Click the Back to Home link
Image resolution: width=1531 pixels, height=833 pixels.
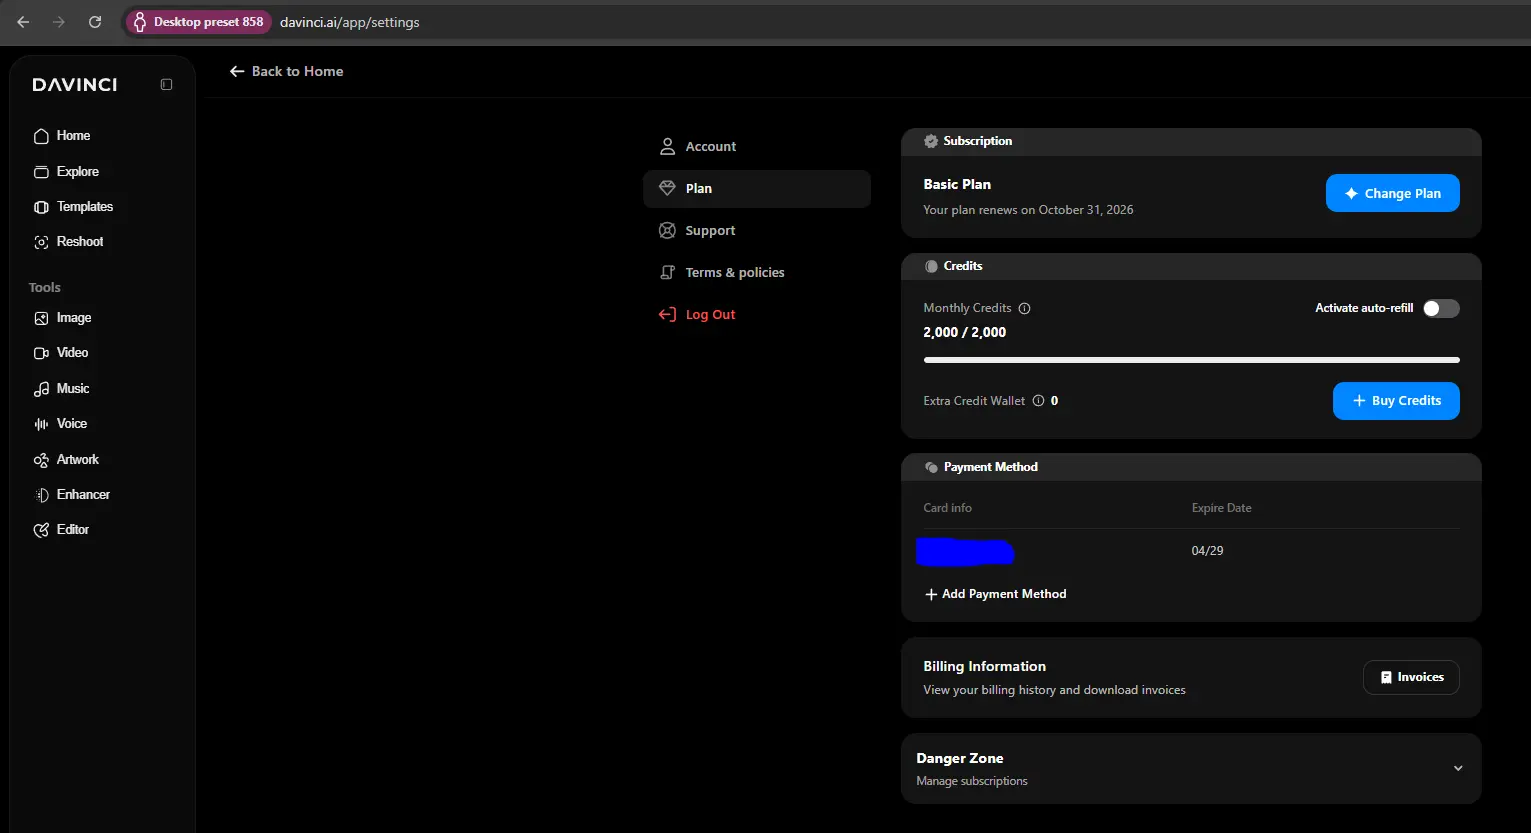(286, 71)
